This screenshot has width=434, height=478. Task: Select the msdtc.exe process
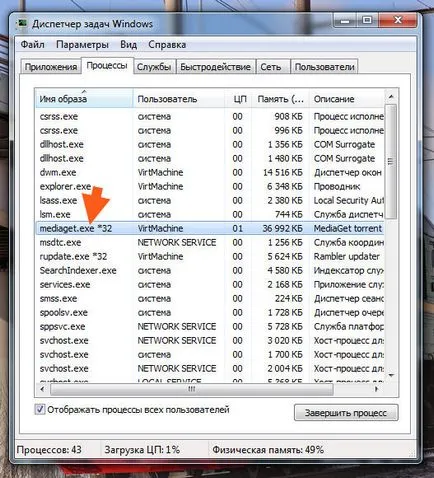[210, 242]
